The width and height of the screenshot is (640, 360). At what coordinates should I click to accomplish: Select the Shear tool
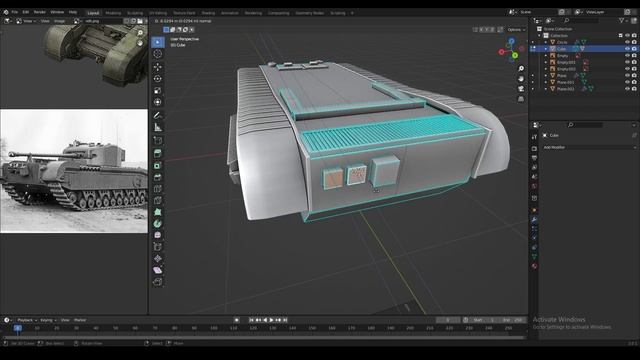158,270
